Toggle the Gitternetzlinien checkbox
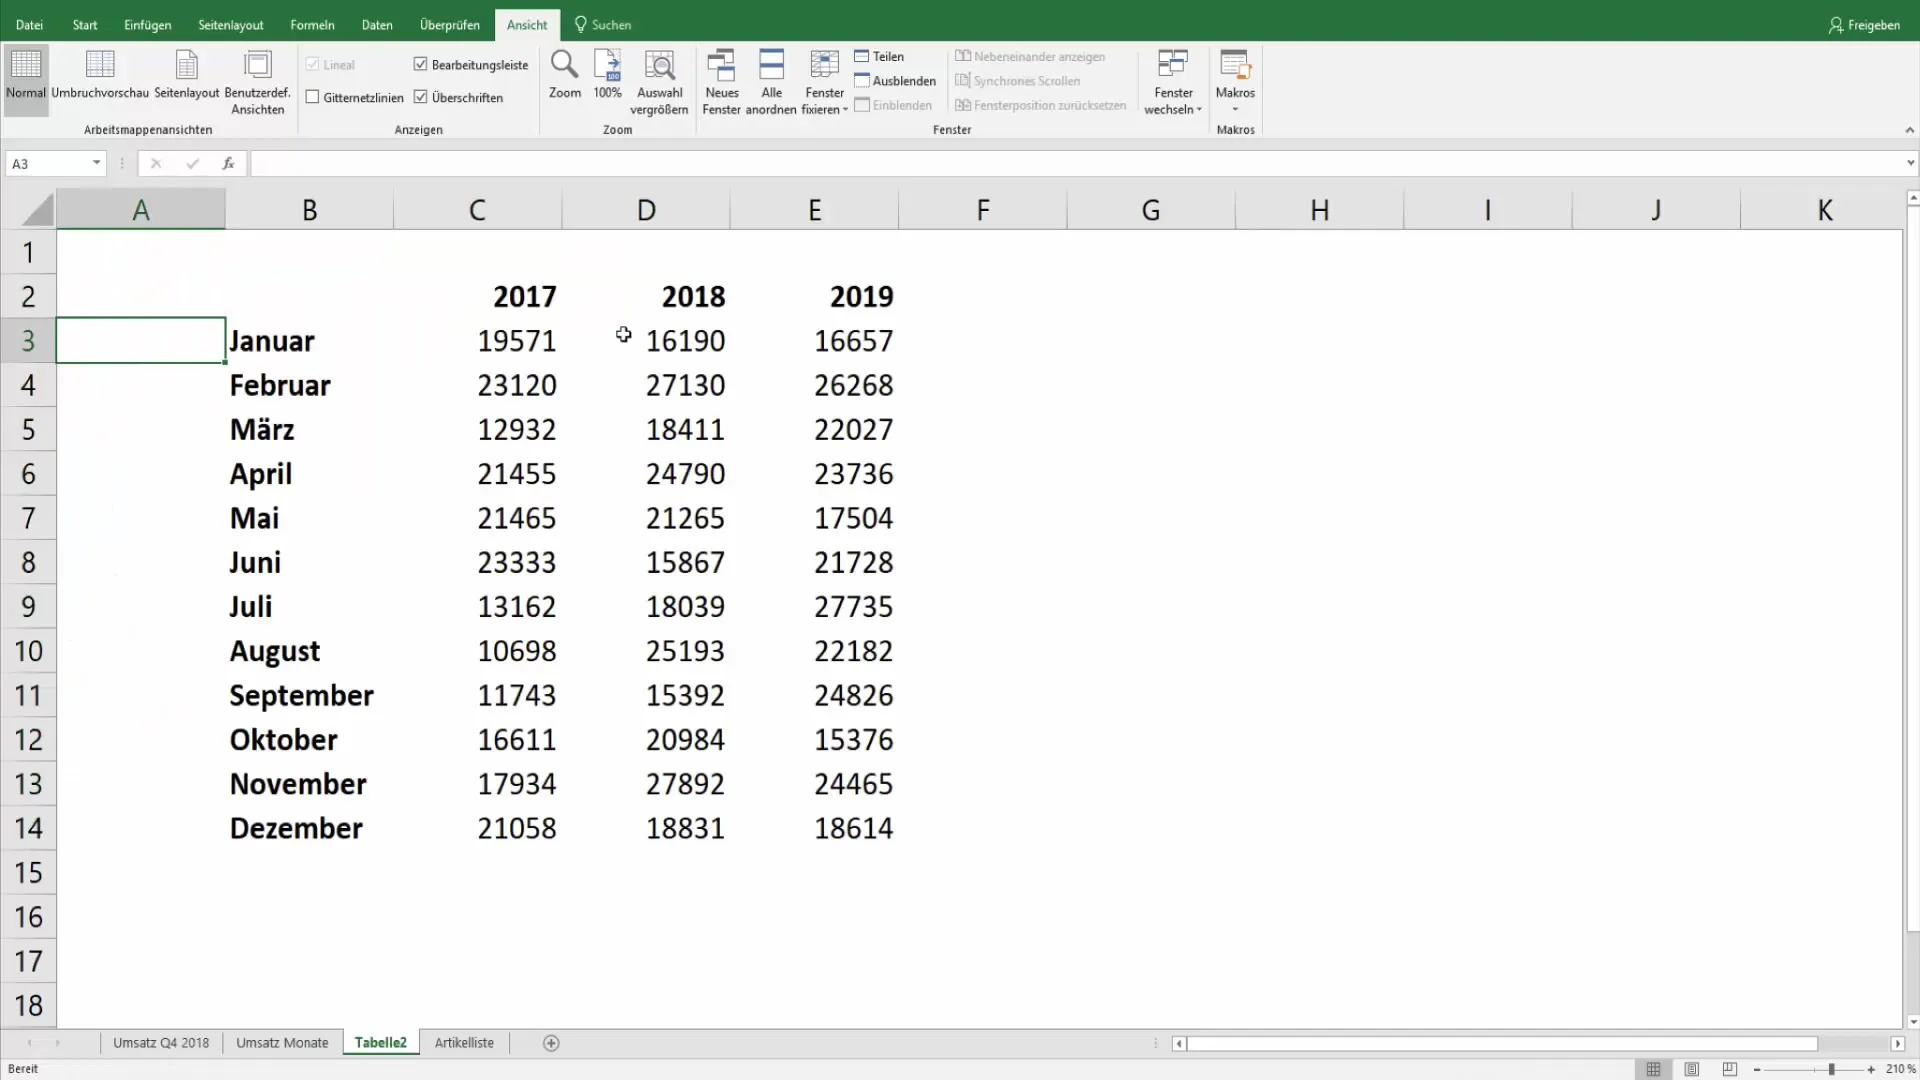Screen dimensions: 1920x1080 (313, 96)
